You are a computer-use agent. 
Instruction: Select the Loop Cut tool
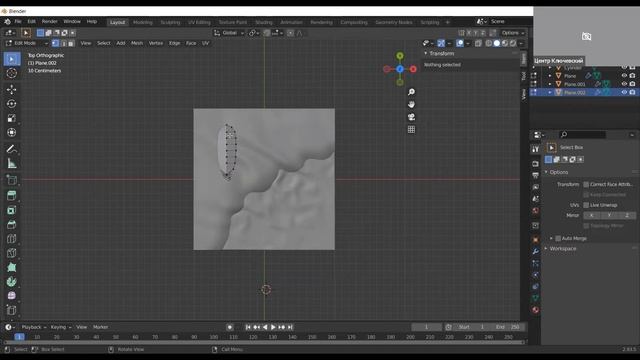12,239
